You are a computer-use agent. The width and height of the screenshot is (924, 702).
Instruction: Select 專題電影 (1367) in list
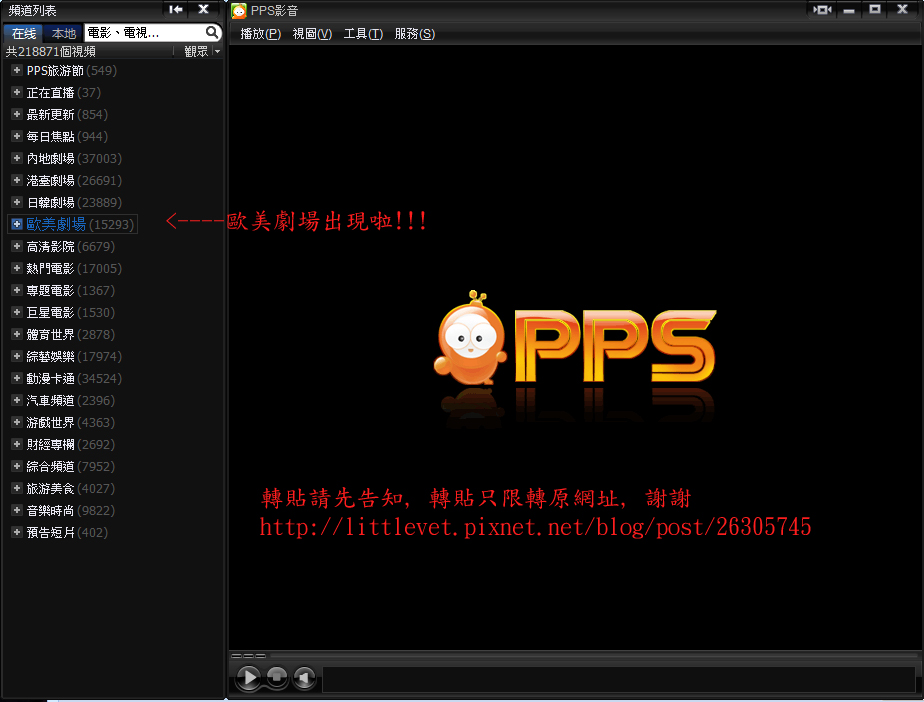71,291
